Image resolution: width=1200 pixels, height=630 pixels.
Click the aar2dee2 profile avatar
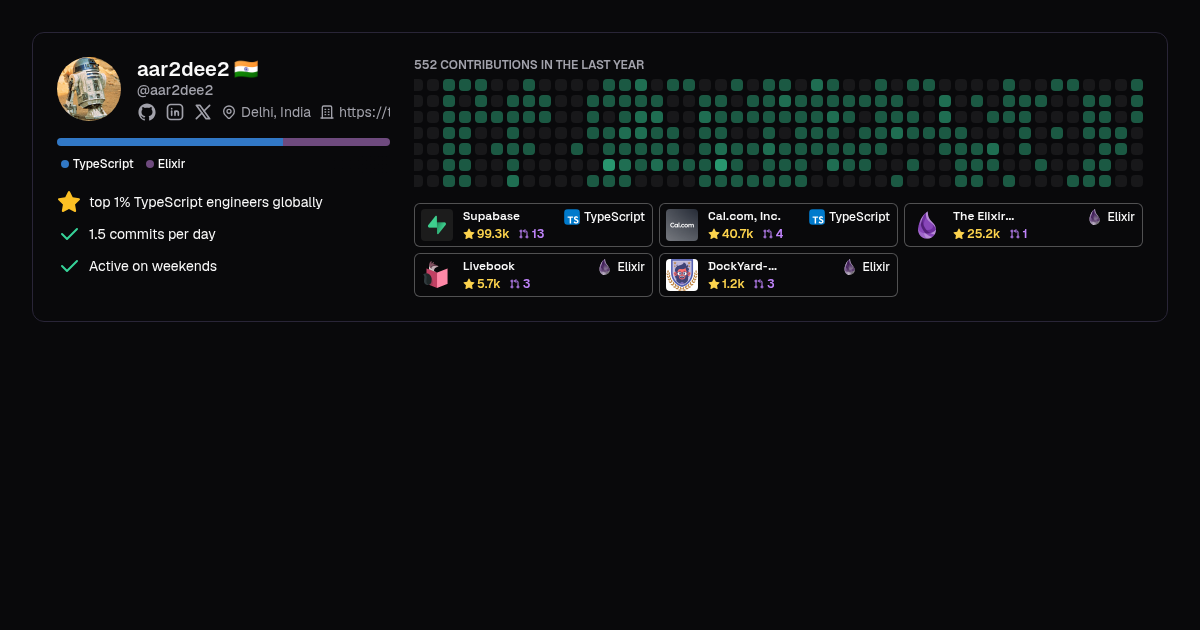[x=89, y=89]
